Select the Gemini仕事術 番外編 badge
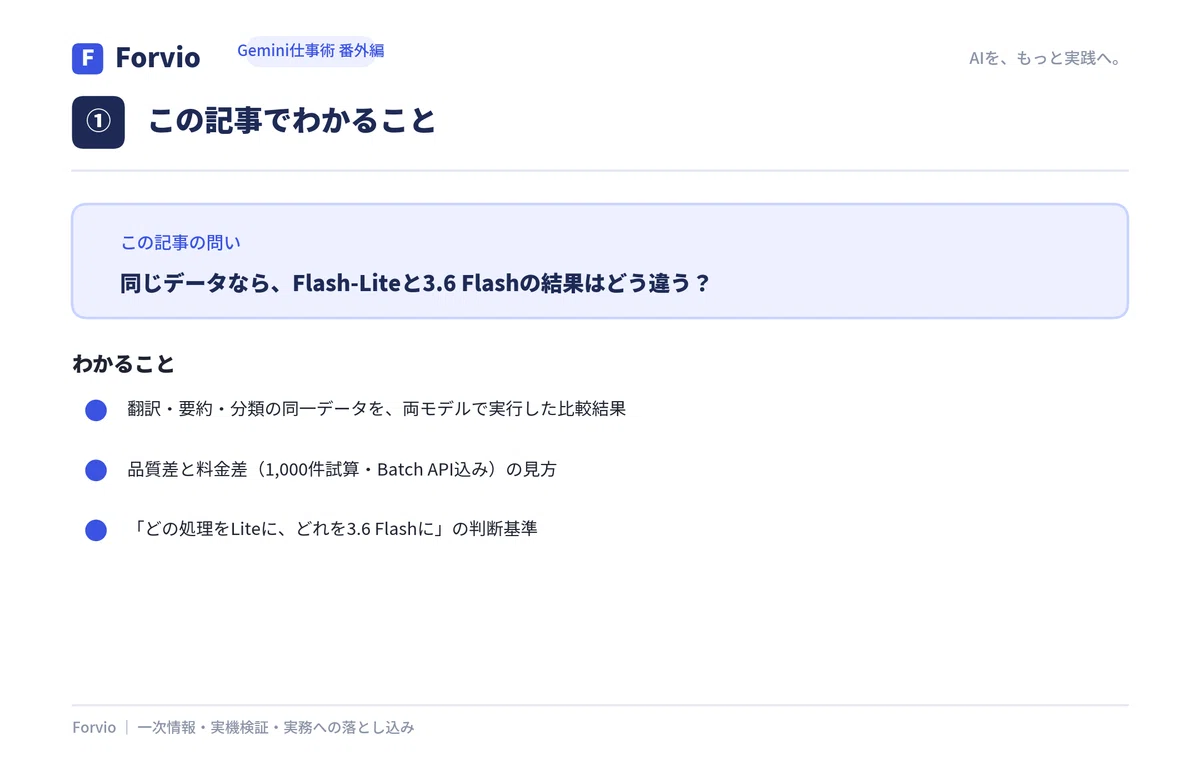The height and width of the screenshot is (760, 1200). point(311,51)
